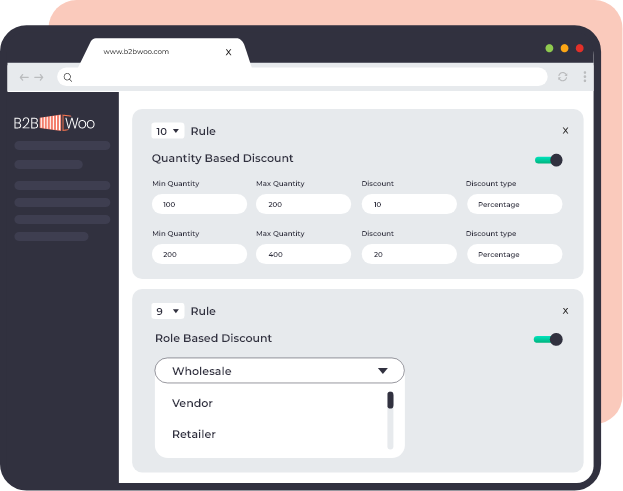Choose Retailer from role list
Viewport: 623px width, 491px height.
click(x=194, y=434)
